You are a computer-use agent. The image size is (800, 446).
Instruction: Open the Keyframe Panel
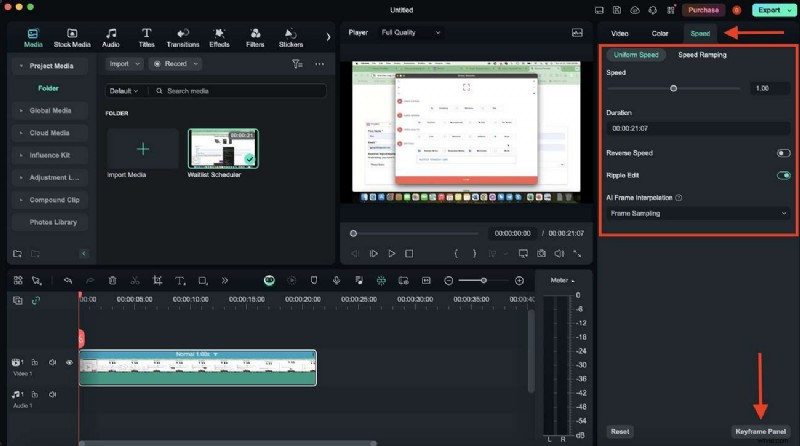tap(760, 432)
